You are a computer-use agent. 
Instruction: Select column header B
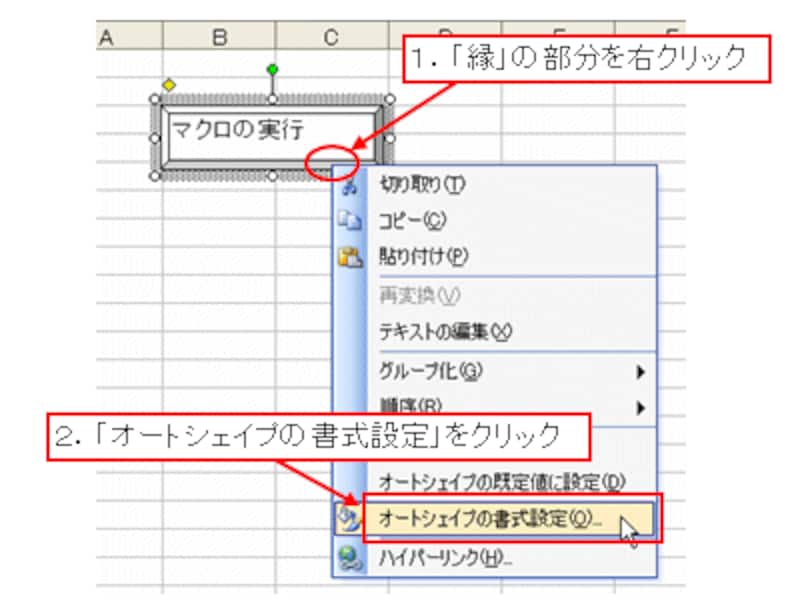click(x=219, y=37)
